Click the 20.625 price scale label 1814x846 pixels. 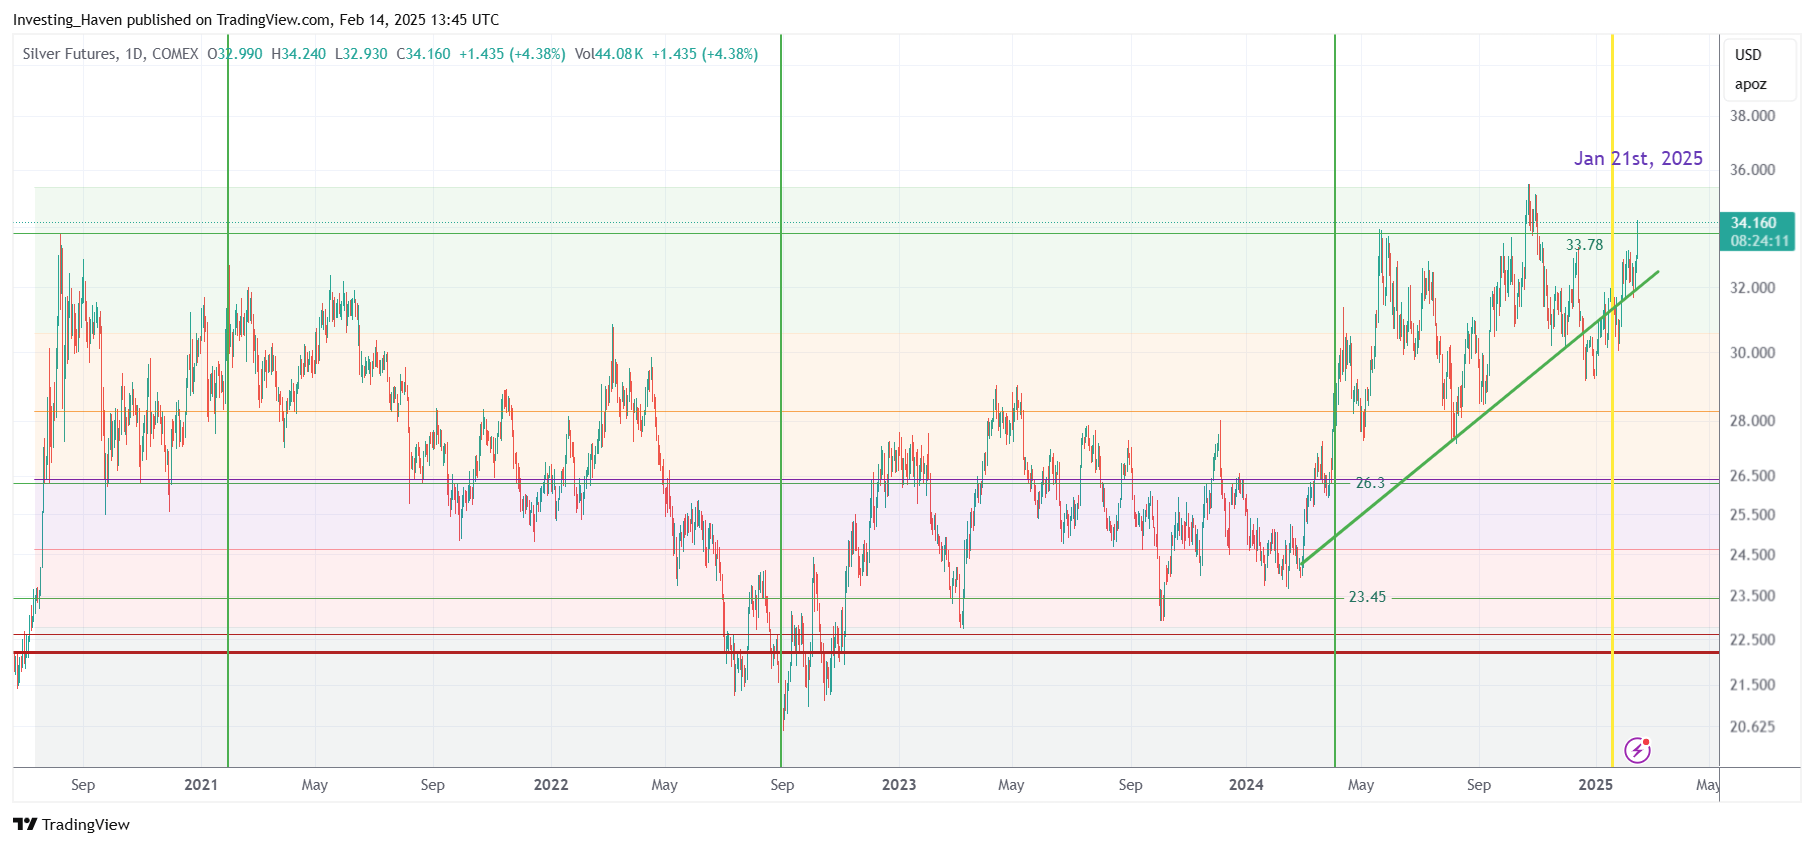pyautogui.click(x=1753, y=727)
